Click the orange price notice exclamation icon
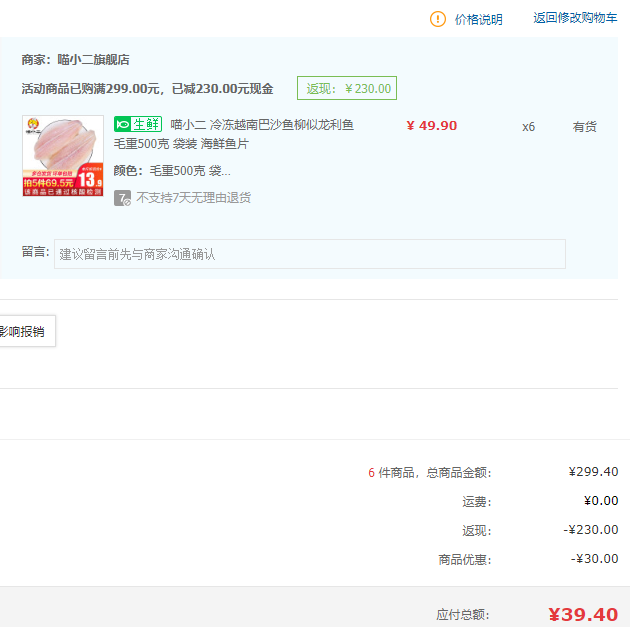Image resolution: width=630 pixels, height=627 pixels. pyautogui.click(x=438, y=19)
